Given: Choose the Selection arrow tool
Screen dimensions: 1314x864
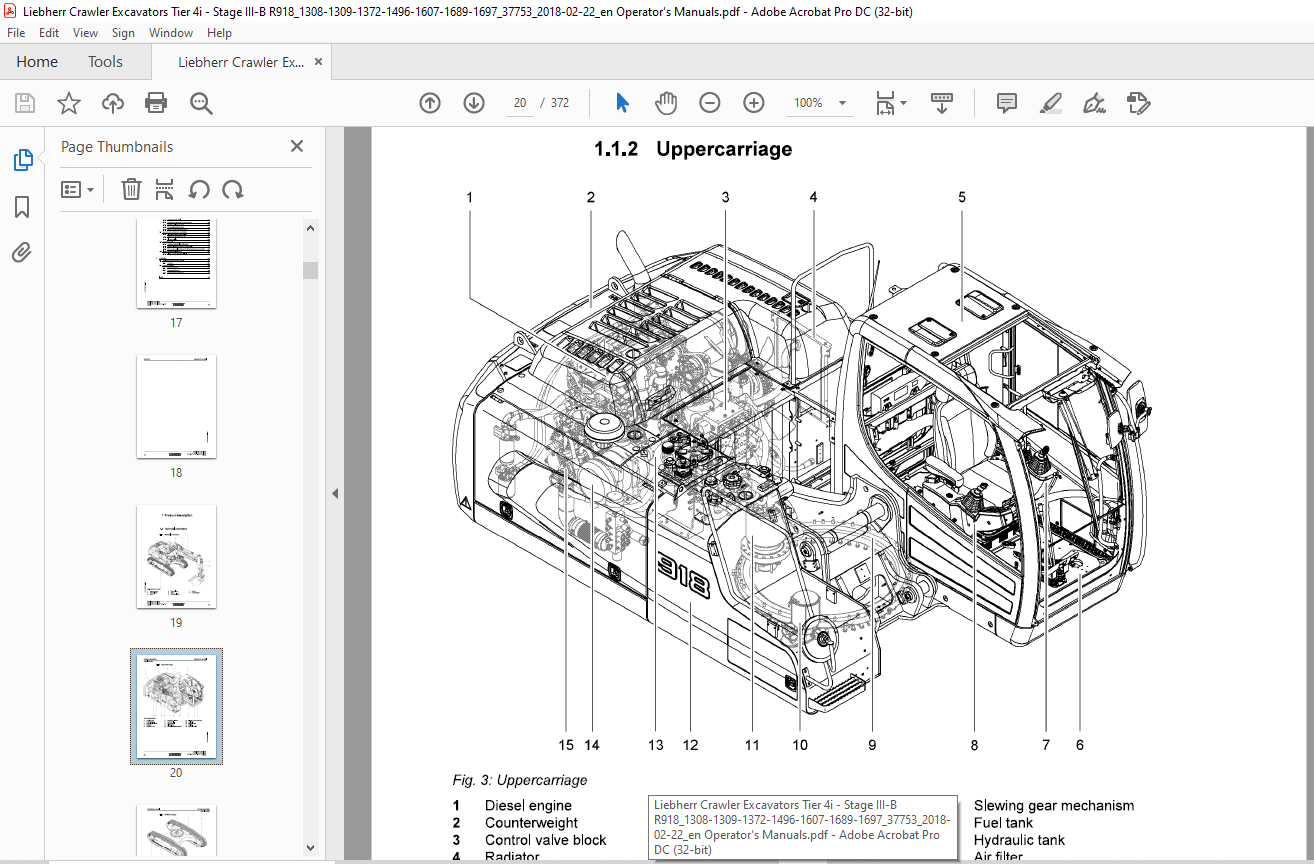Looking at the screenshot, I should [622, 103].
